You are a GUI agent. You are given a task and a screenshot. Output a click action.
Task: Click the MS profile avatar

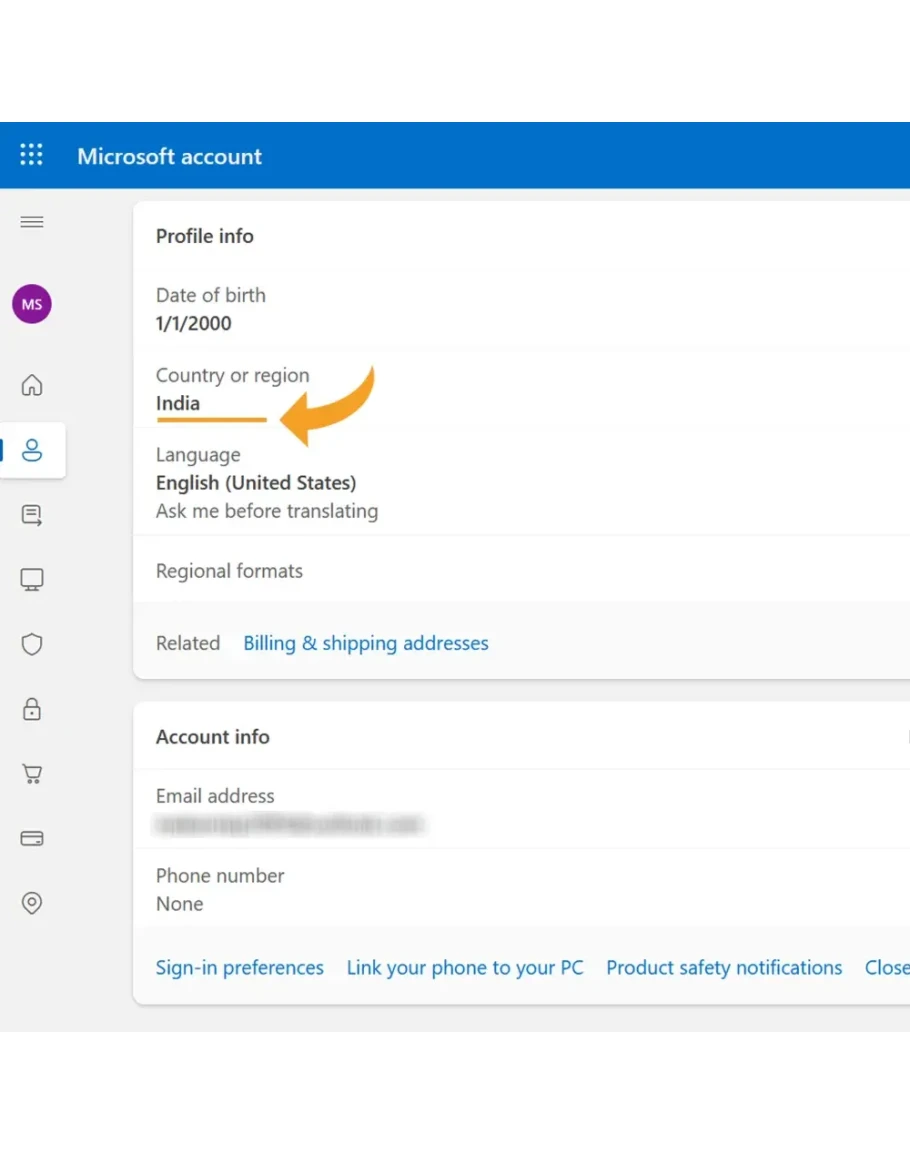32,304
